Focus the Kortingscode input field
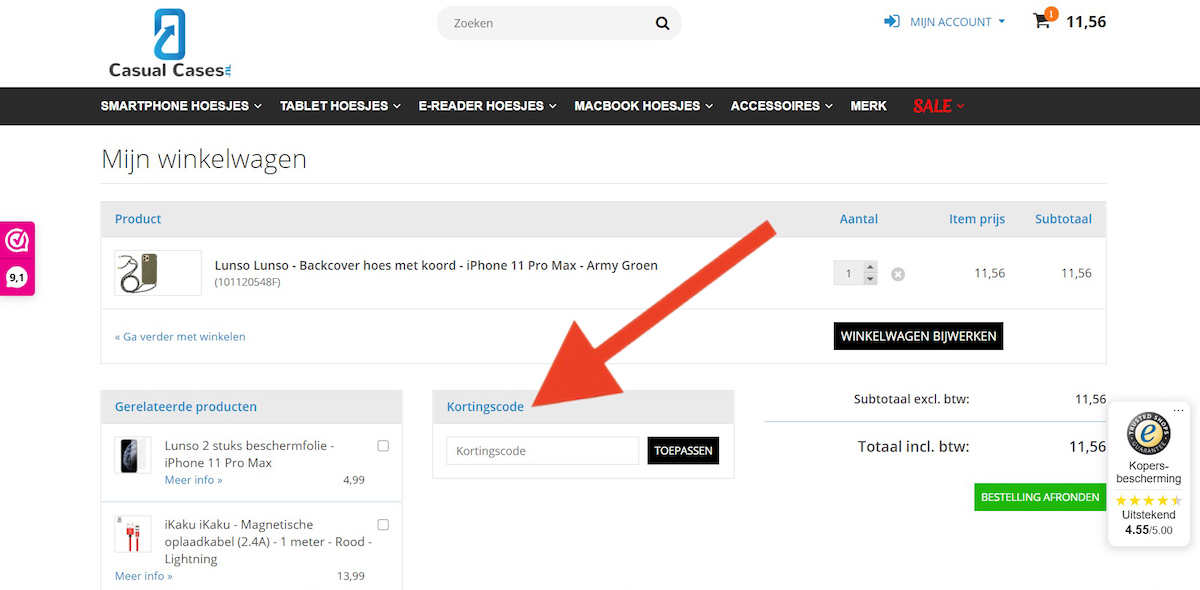 point(542,451)
